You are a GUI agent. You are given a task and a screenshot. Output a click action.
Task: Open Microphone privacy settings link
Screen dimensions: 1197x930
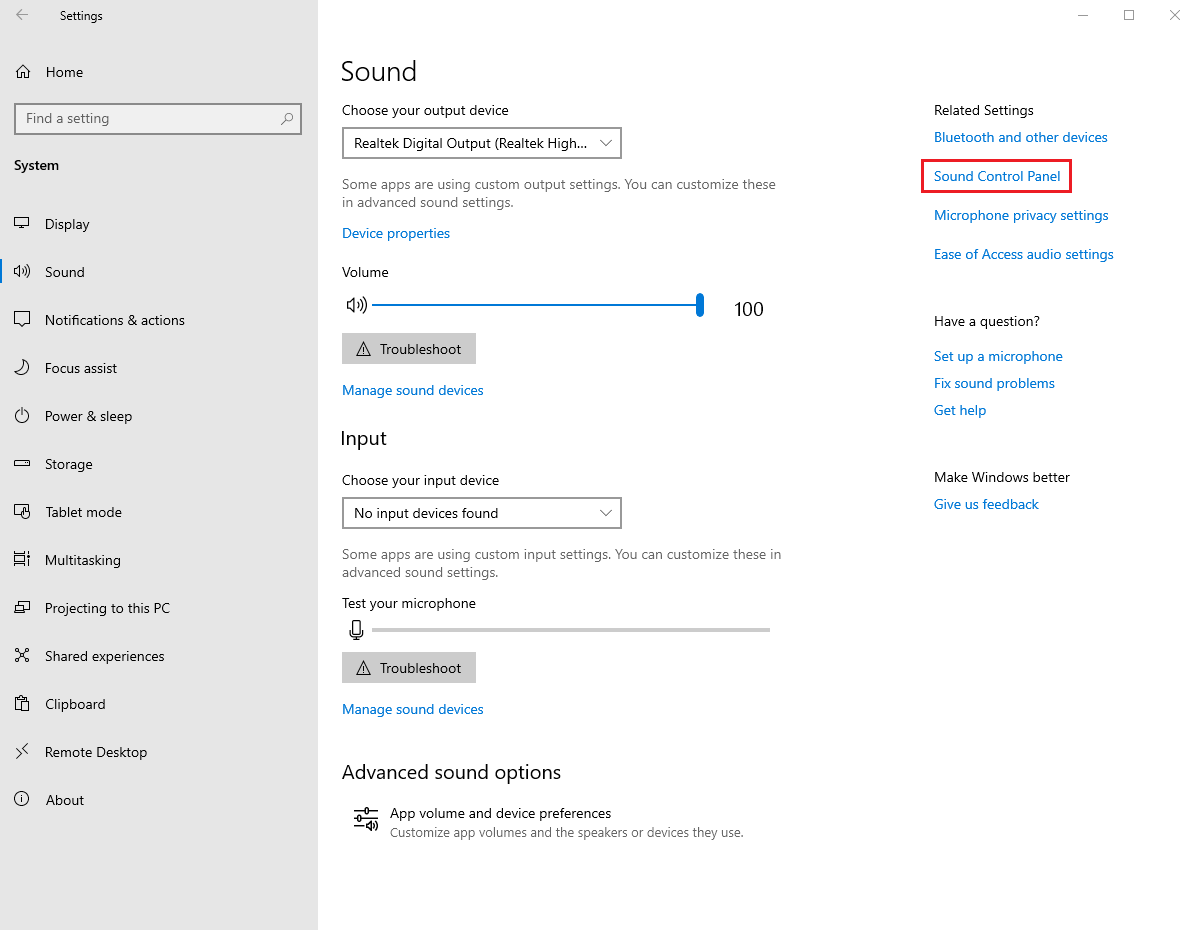[x=1020, y=215]
